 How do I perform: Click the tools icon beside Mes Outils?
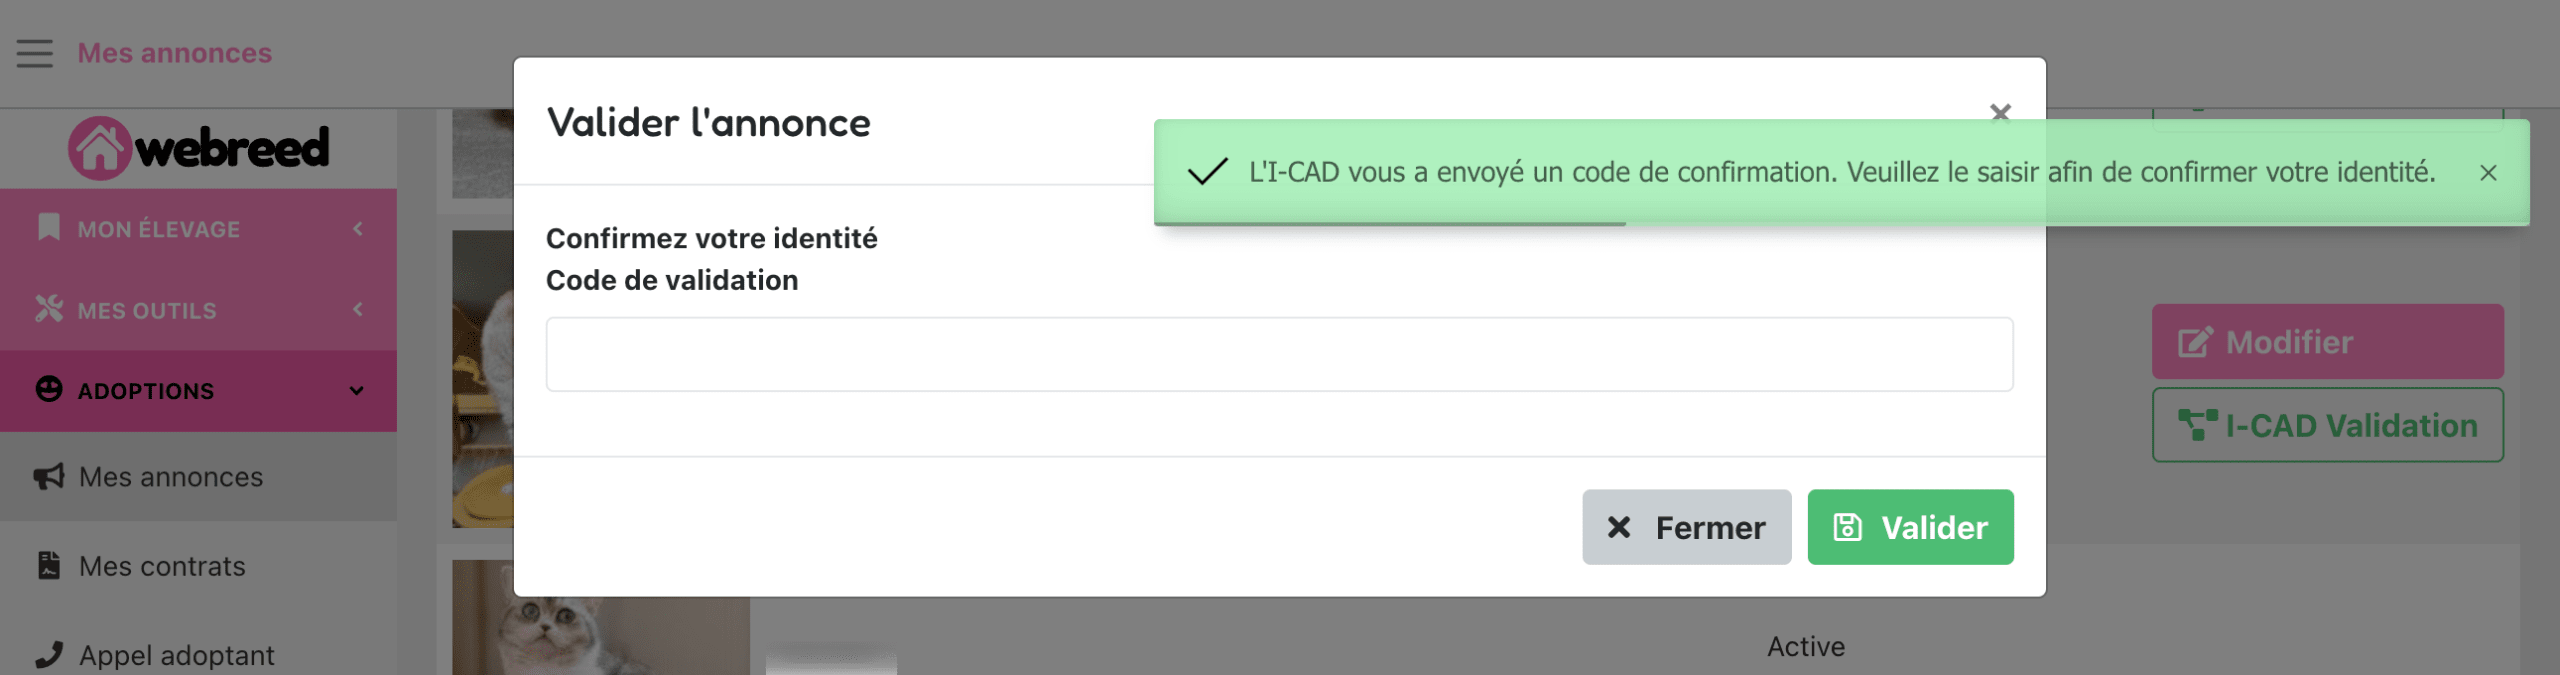[x=48, y=309]
